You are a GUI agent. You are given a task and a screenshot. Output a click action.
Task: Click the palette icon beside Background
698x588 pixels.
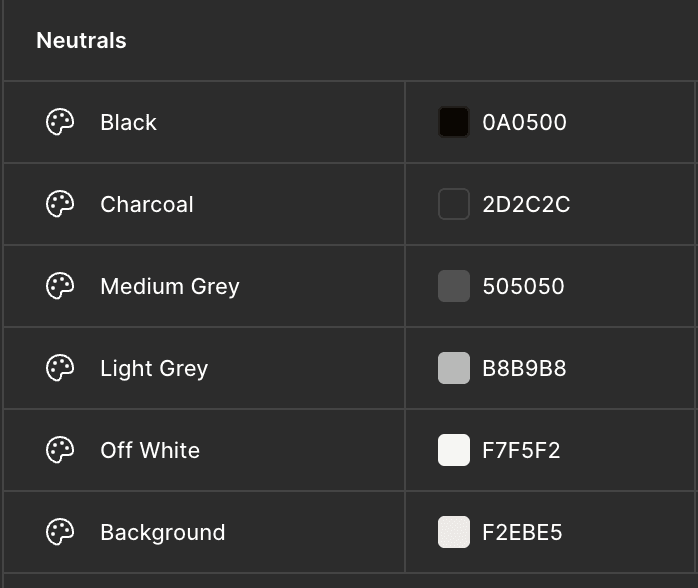tap(60, 531)
